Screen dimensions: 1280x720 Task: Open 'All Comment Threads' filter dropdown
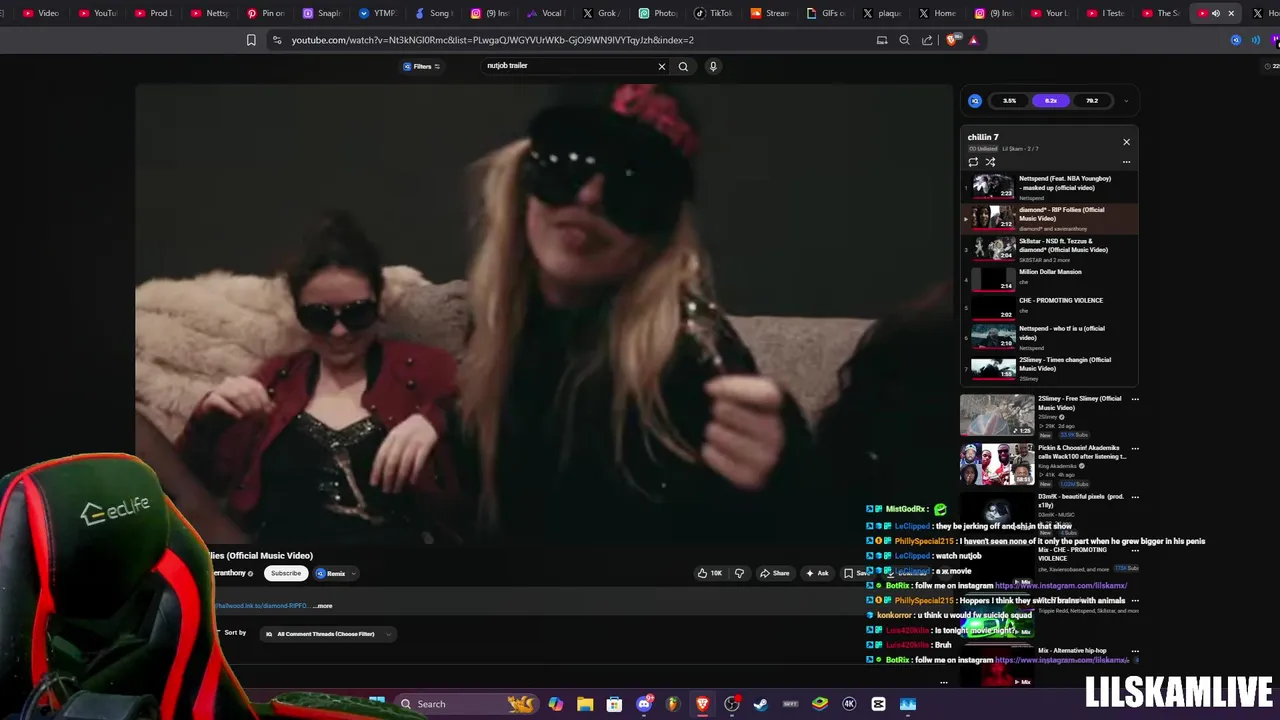point(329,634)
